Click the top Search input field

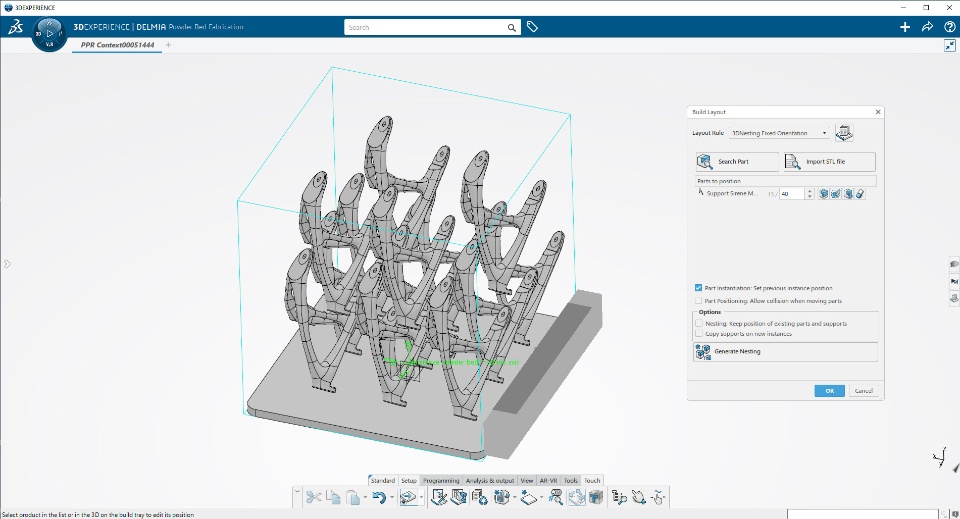pos(425,28)
